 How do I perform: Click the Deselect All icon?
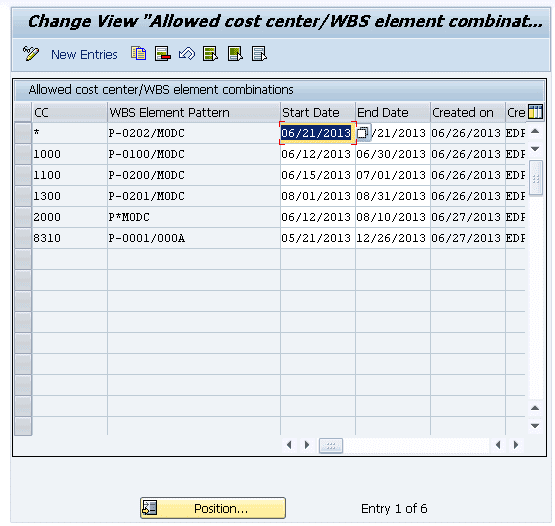(x=259, y=54)
